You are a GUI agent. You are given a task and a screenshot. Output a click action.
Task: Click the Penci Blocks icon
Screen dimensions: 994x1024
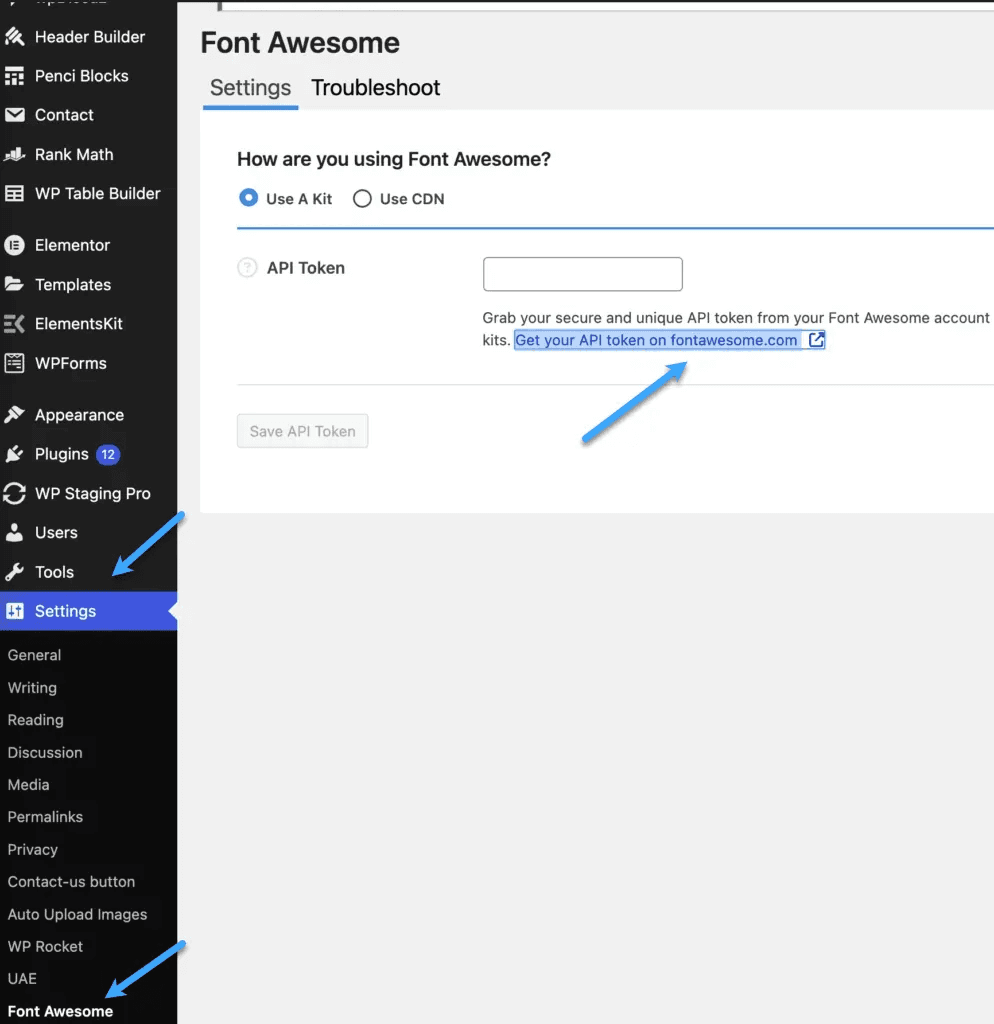14,76
